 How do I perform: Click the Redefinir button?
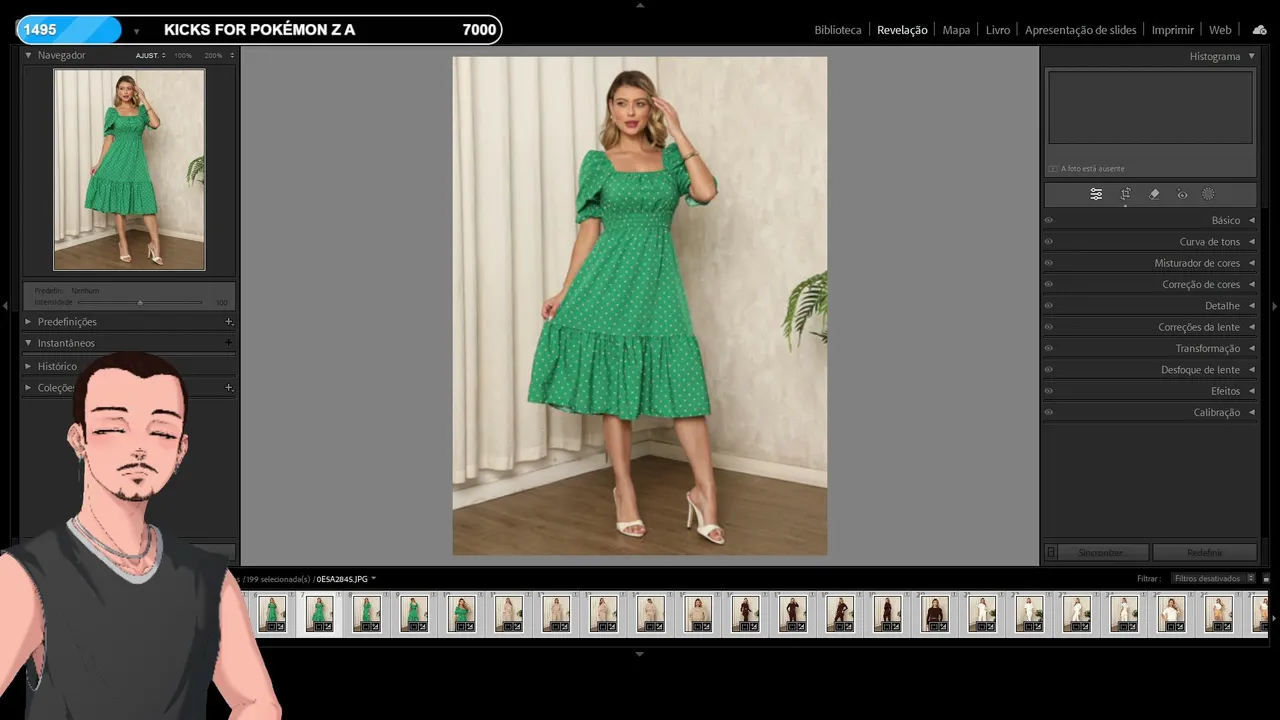click(1204, 552)
